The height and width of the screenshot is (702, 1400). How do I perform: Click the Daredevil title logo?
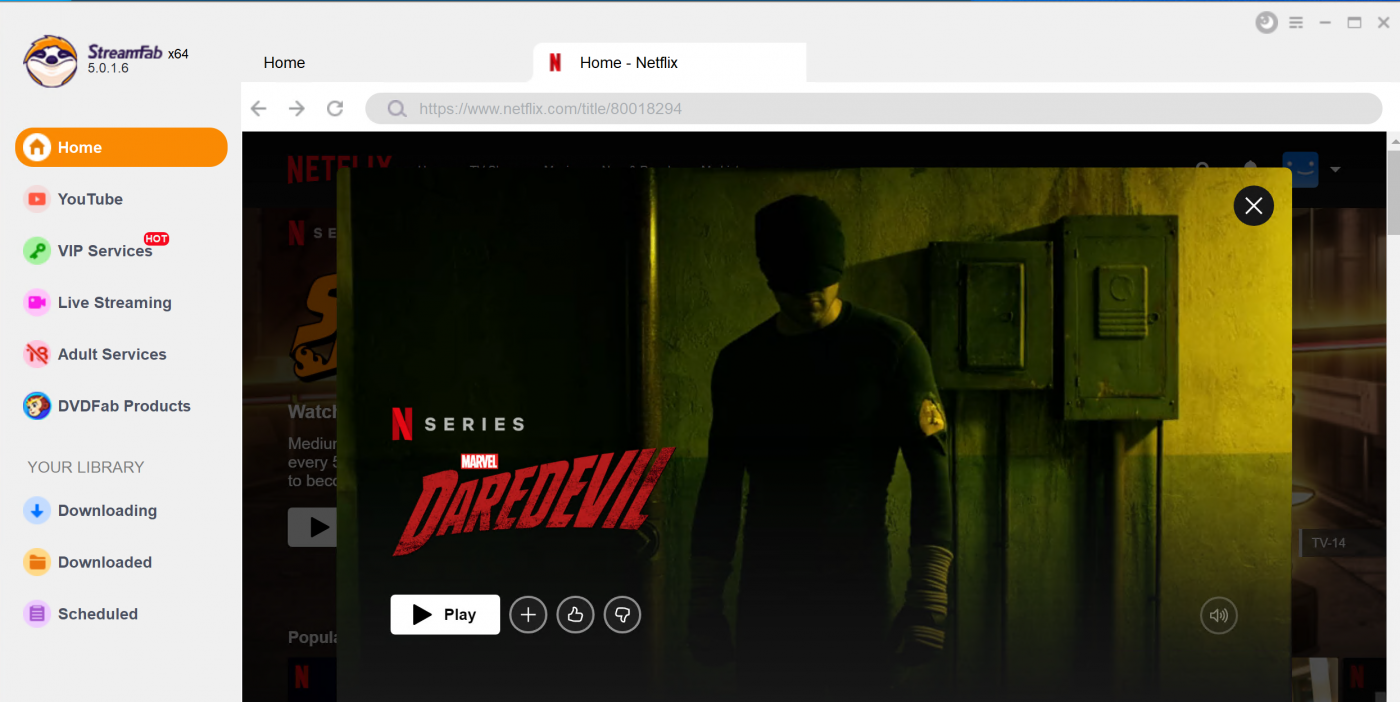click(x=534, y=501)
